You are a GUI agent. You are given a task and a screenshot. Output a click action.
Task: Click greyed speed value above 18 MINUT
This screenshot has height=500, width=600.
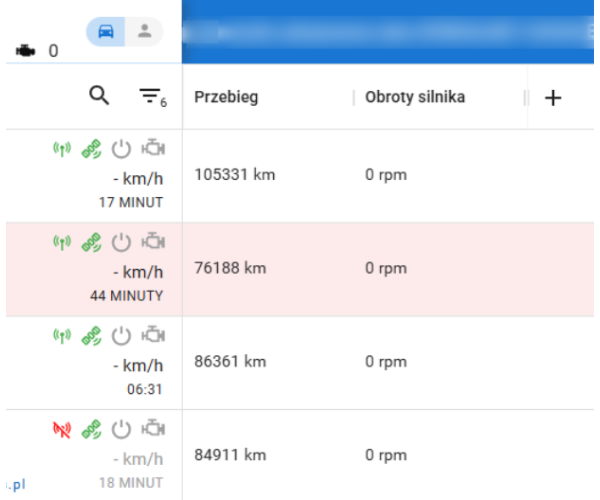pos(138,459)
